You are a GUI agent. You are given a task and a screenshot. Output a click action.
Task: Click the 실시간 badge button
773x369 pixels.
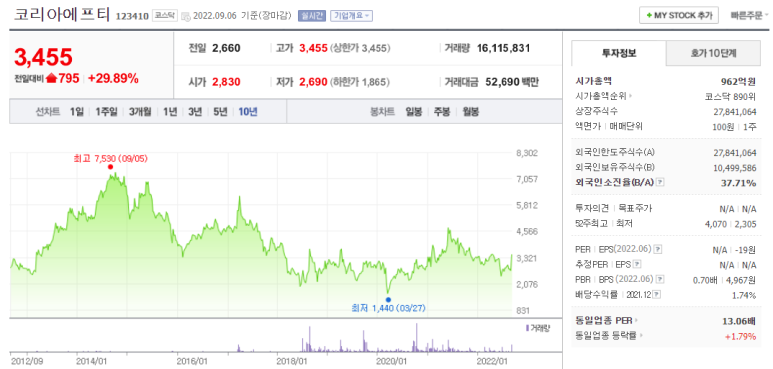[312, 16]
